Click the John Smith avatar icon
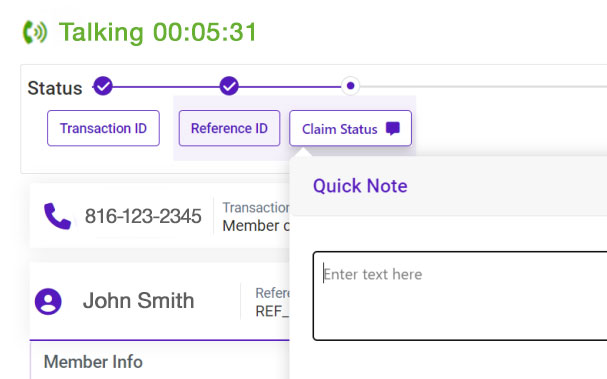Image resolution: width=607 pixels, height=379 pixels. pyautogui.click(x=48, y=301)
